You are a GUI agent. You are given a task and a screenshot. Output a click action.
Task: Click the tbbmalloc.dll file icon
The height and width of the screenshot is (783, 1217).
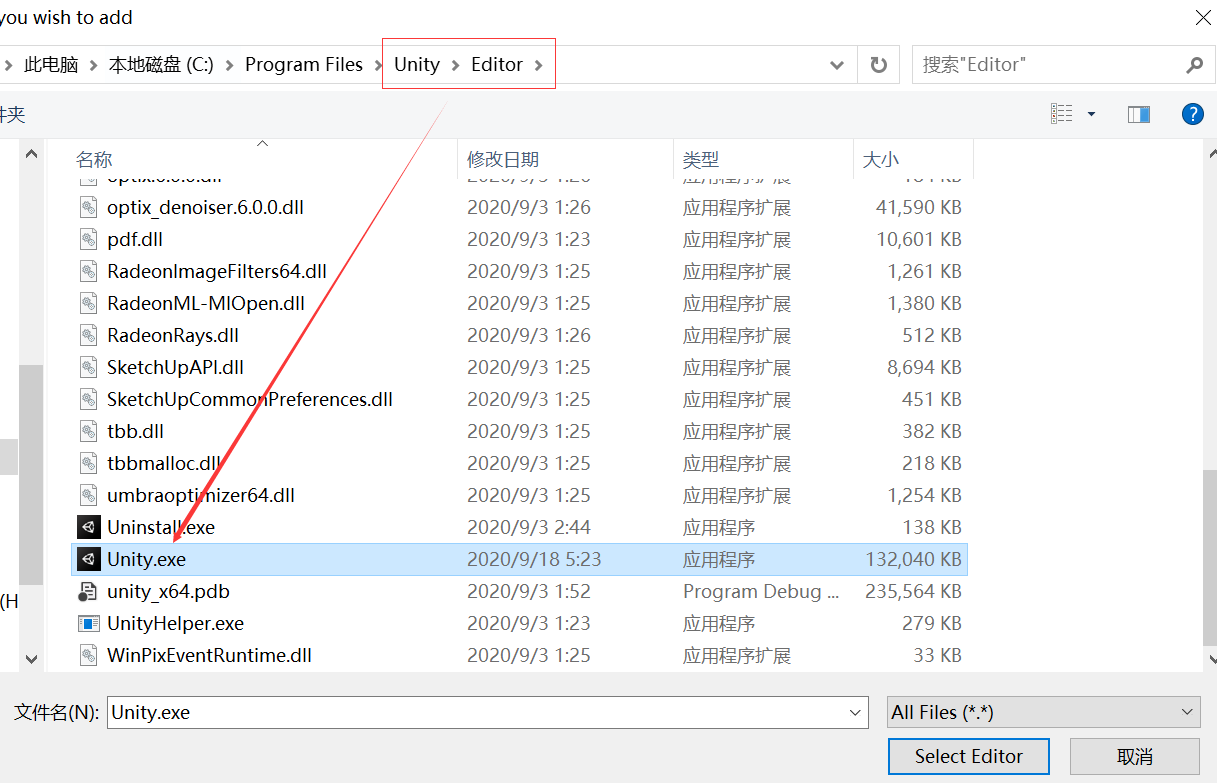click(x=89, y=463)
